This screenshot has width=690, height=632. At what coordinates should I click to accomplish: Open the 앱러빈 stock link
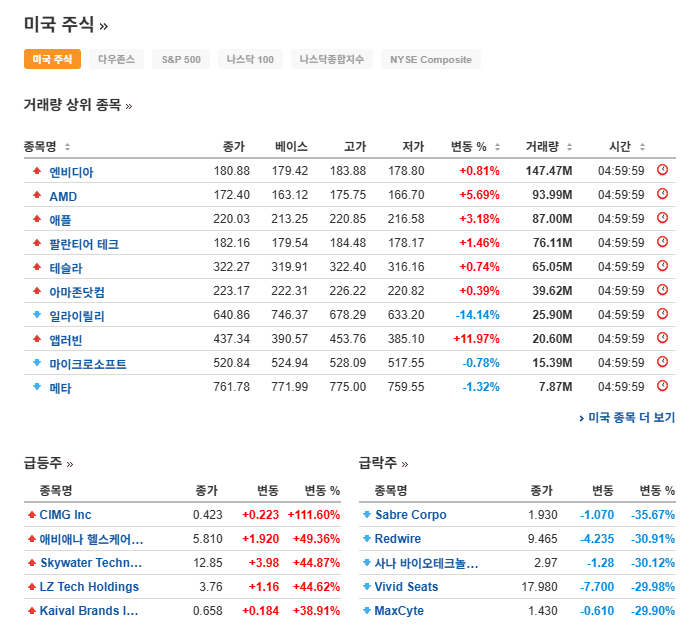coord(66,340)
